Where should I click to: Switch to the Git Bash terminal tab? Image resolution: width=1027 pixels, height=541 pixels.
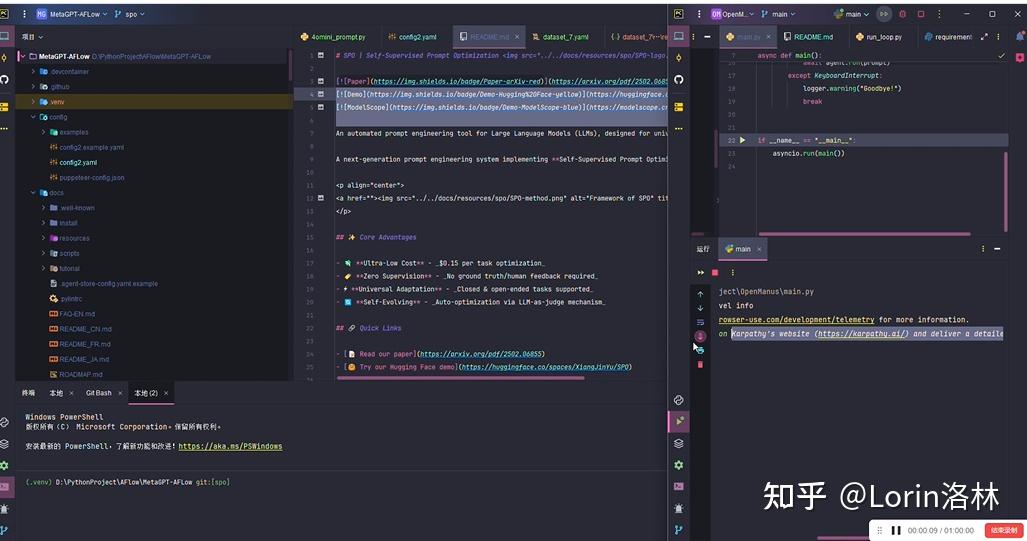[x=99, y=393]
